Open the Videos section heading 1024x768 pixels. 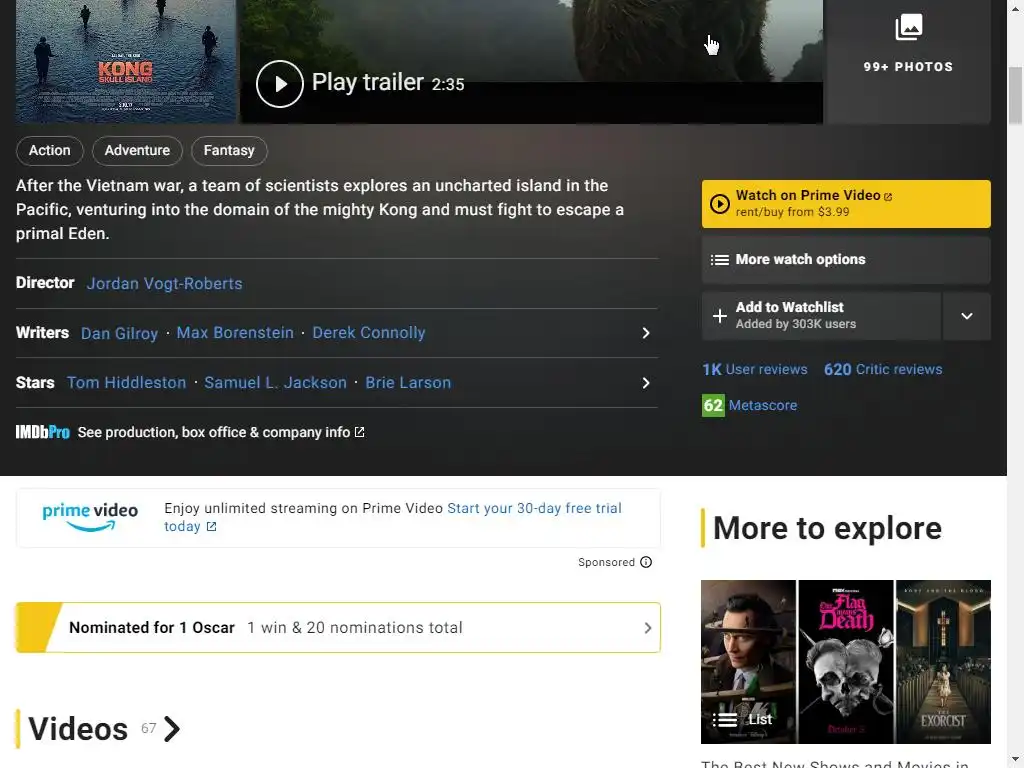tap(78, 729)
